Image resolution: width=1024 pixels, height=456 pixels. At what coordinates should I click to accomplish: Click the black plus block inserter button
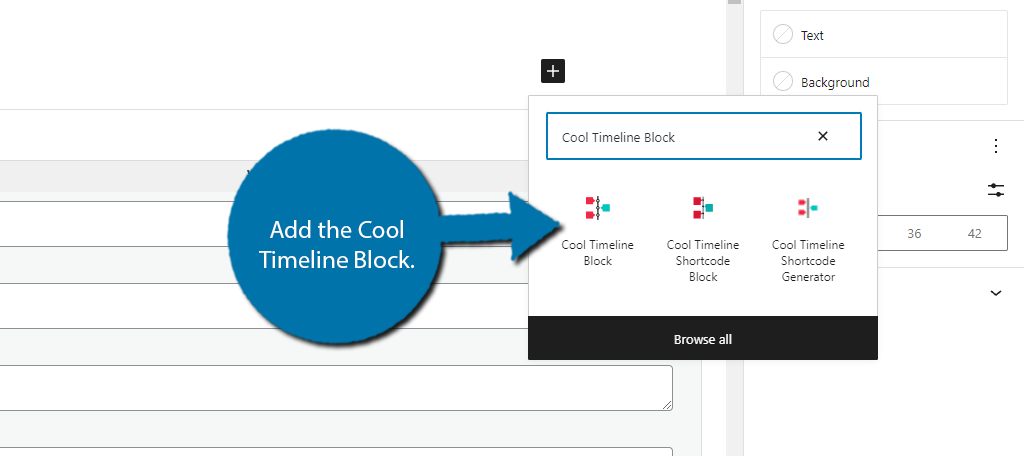click(x=553, y=71)
